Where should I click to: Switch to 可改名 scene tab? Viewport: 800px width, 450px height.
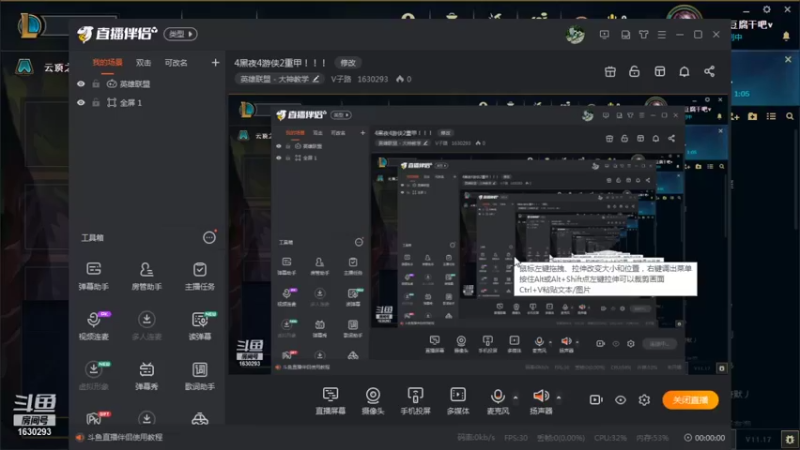tap(176, 63)
